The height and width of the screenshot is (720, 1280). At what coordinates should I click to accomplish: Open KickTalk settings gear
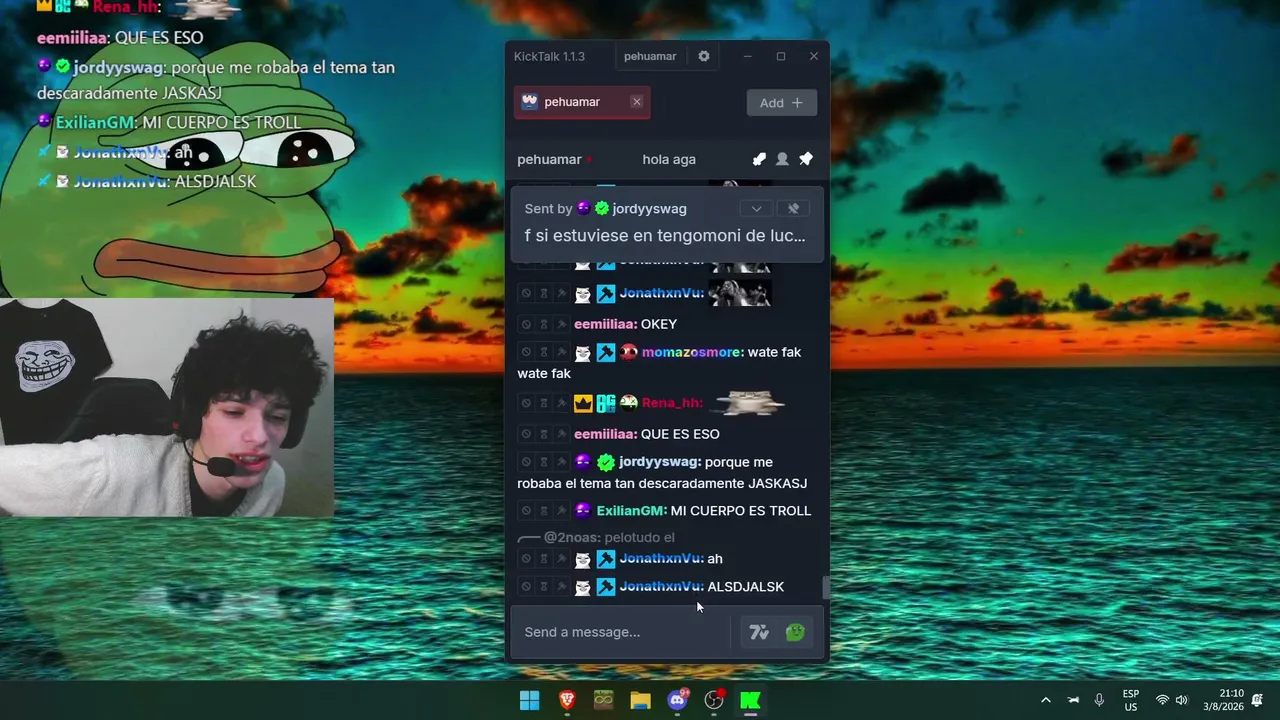pyautogui.click(x=704, y=56)
